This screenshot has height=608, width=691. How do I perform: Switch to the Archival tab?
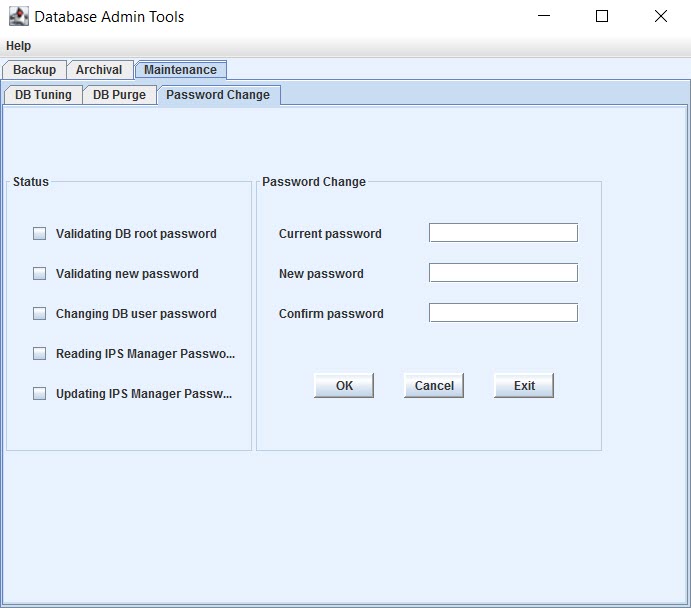point(99,70)
